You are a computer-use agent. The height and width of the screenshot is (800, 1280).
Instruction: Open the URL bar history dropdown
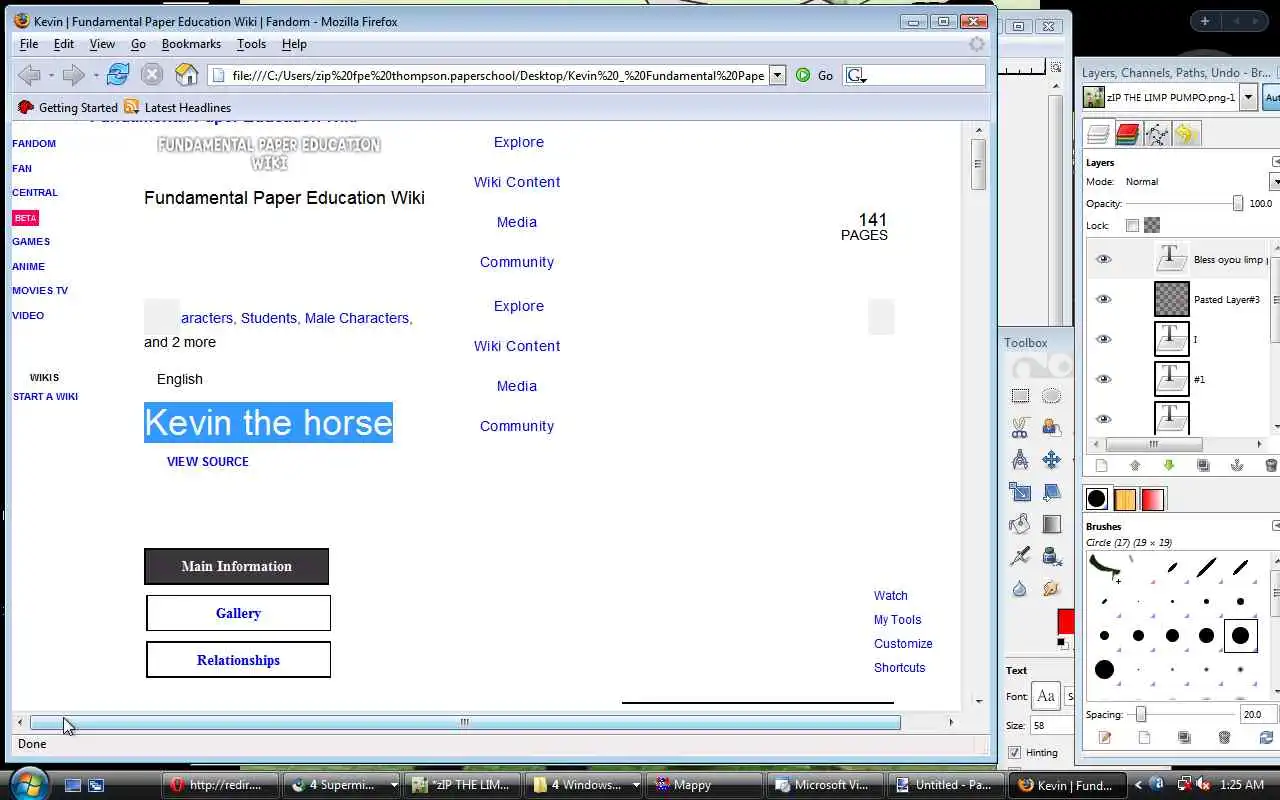[x=777, y=75]
